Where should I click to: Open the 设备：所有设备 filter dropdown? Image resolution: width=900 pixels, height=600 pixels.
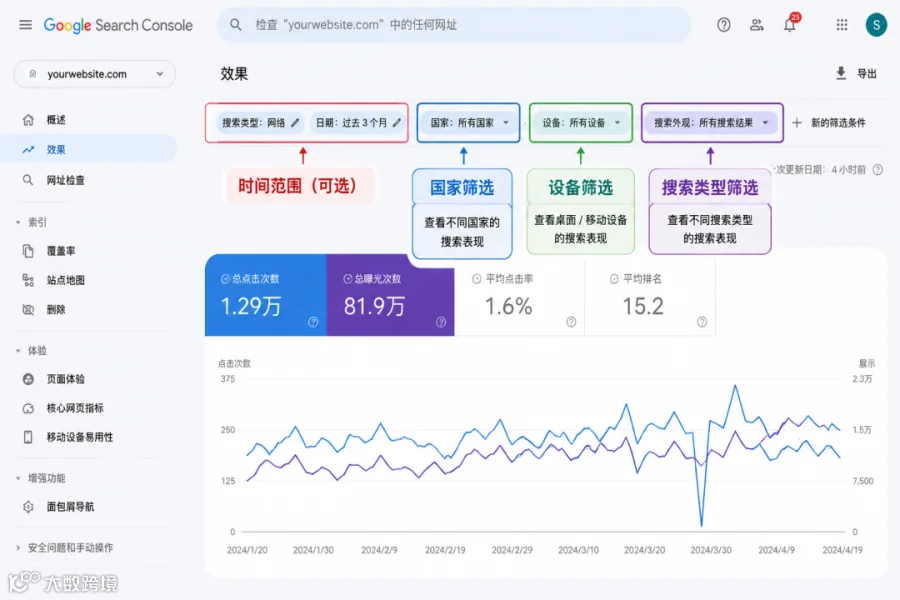[x=581, y=122]
